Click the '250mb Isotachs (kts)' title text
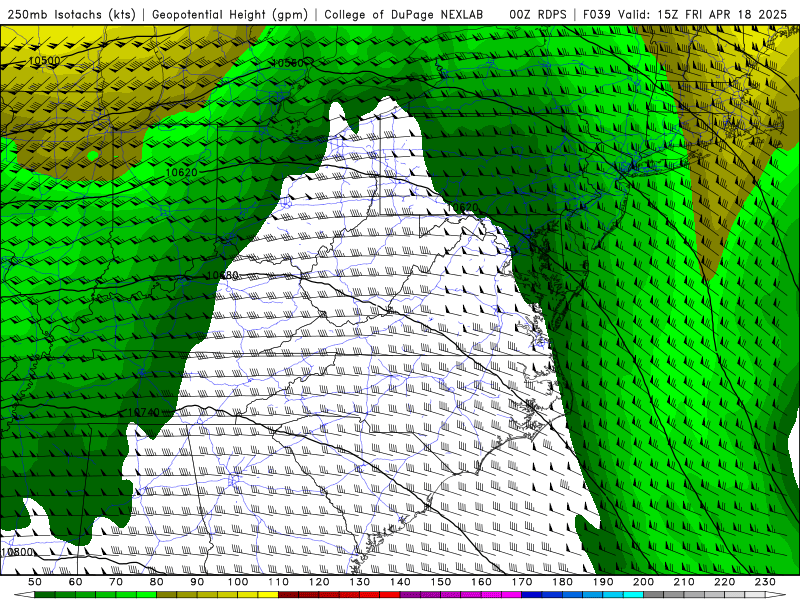Image resolution: width=800 pixels, height=600 pixels. tap(72, 14)
